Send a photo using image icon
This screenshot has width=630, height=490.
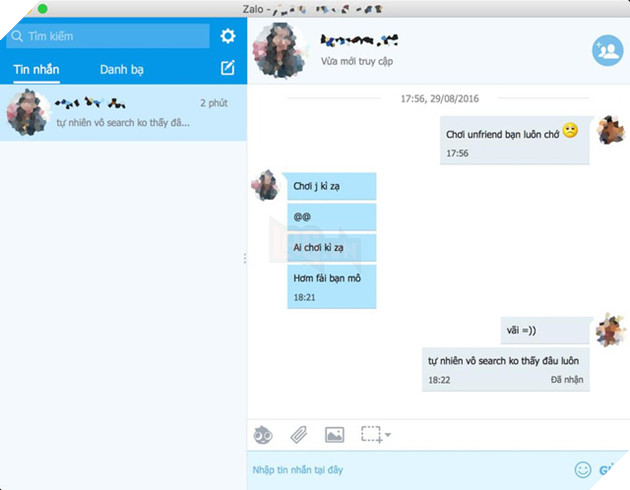334,434
